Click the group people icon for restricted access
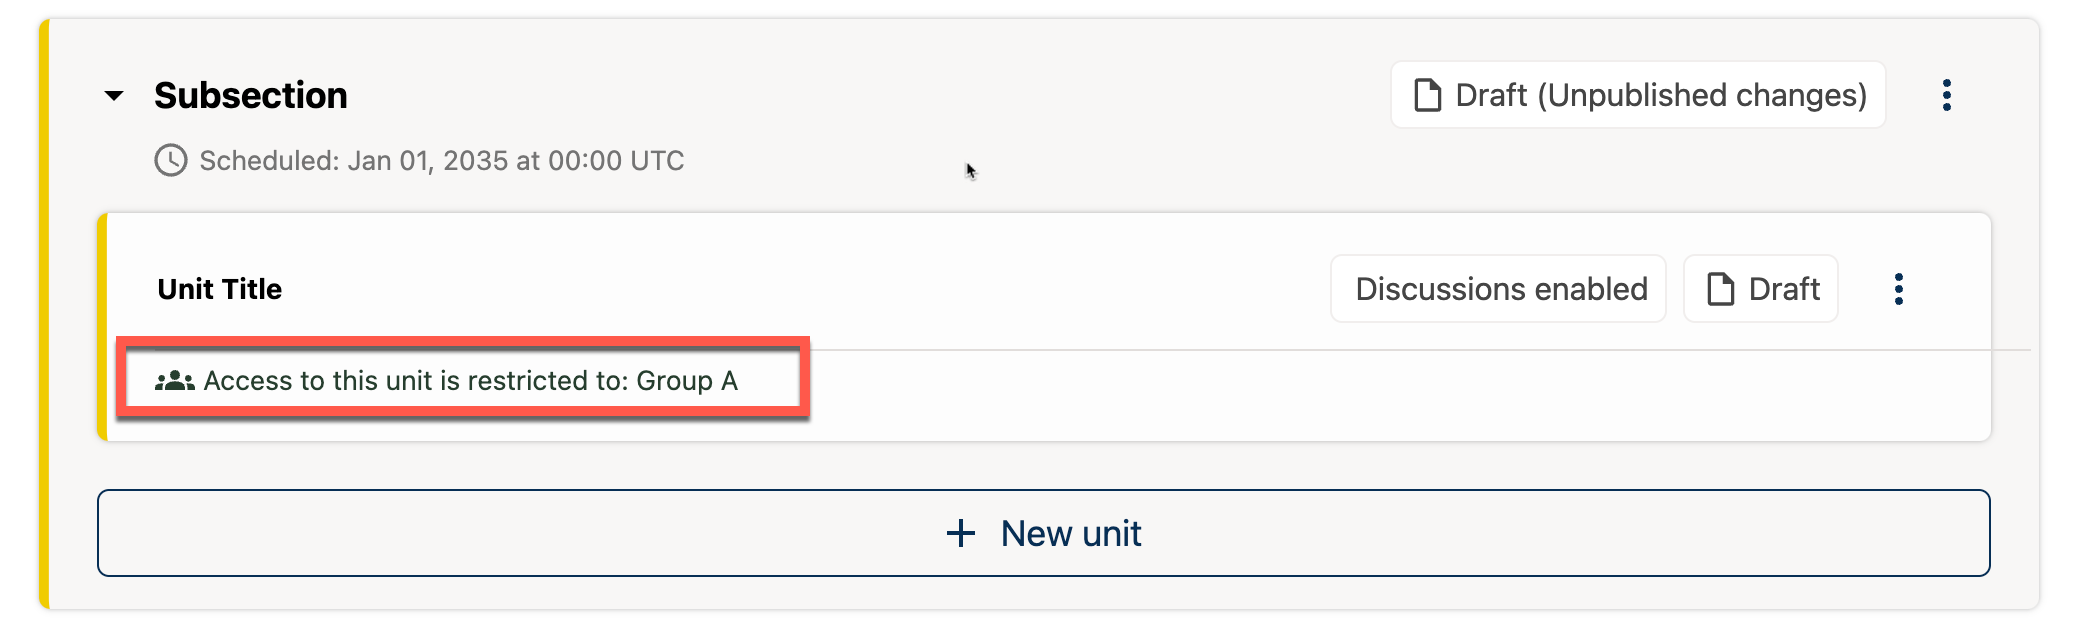2078x644 pixels. click(175, 381)
